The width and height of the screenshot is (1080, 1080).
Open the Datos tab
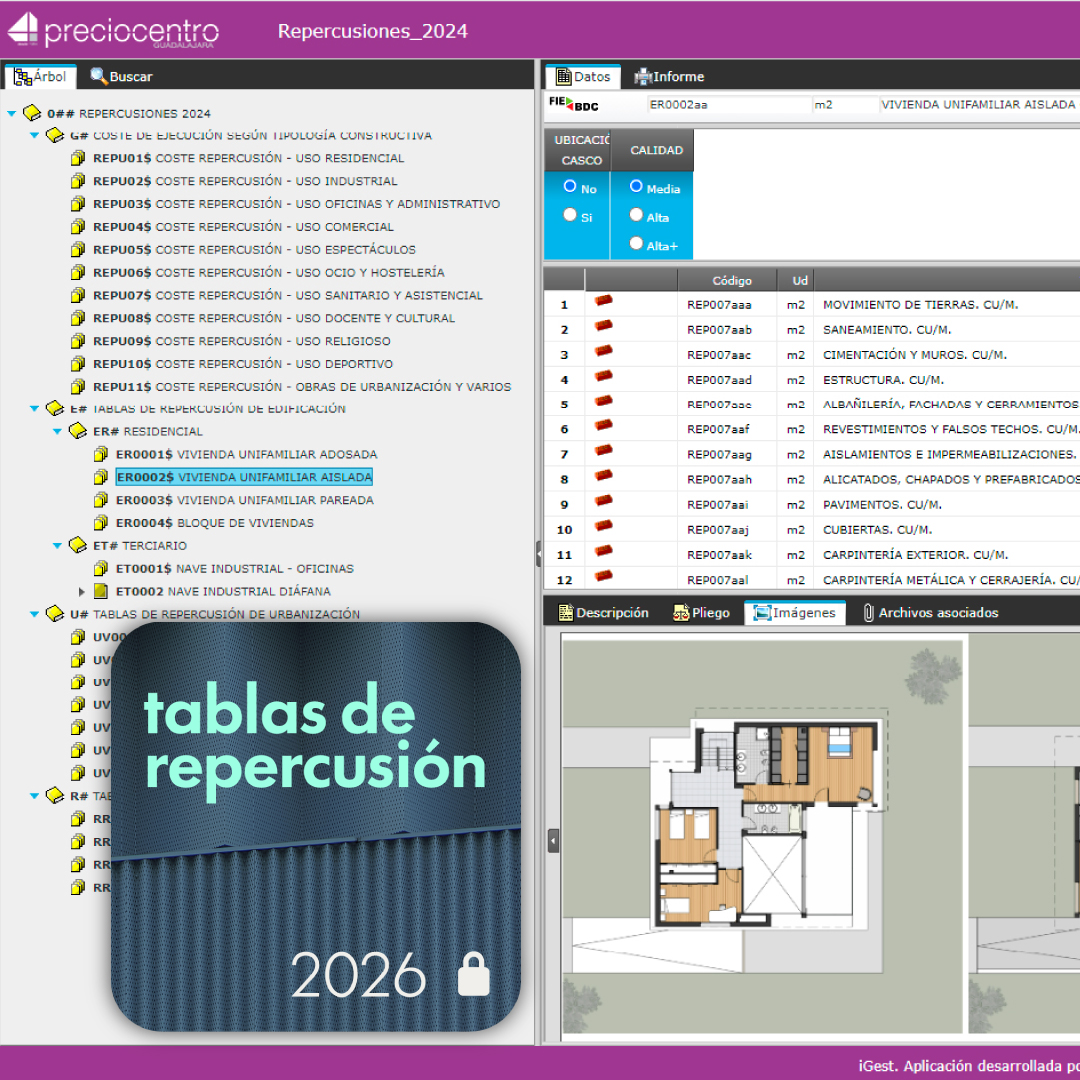point(583,76)
